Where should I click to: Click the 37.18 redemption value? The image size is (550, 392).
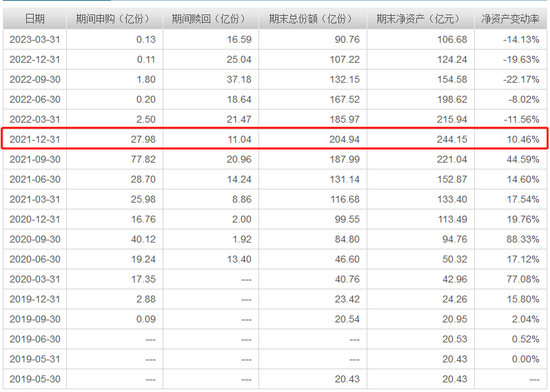point(239,79)
